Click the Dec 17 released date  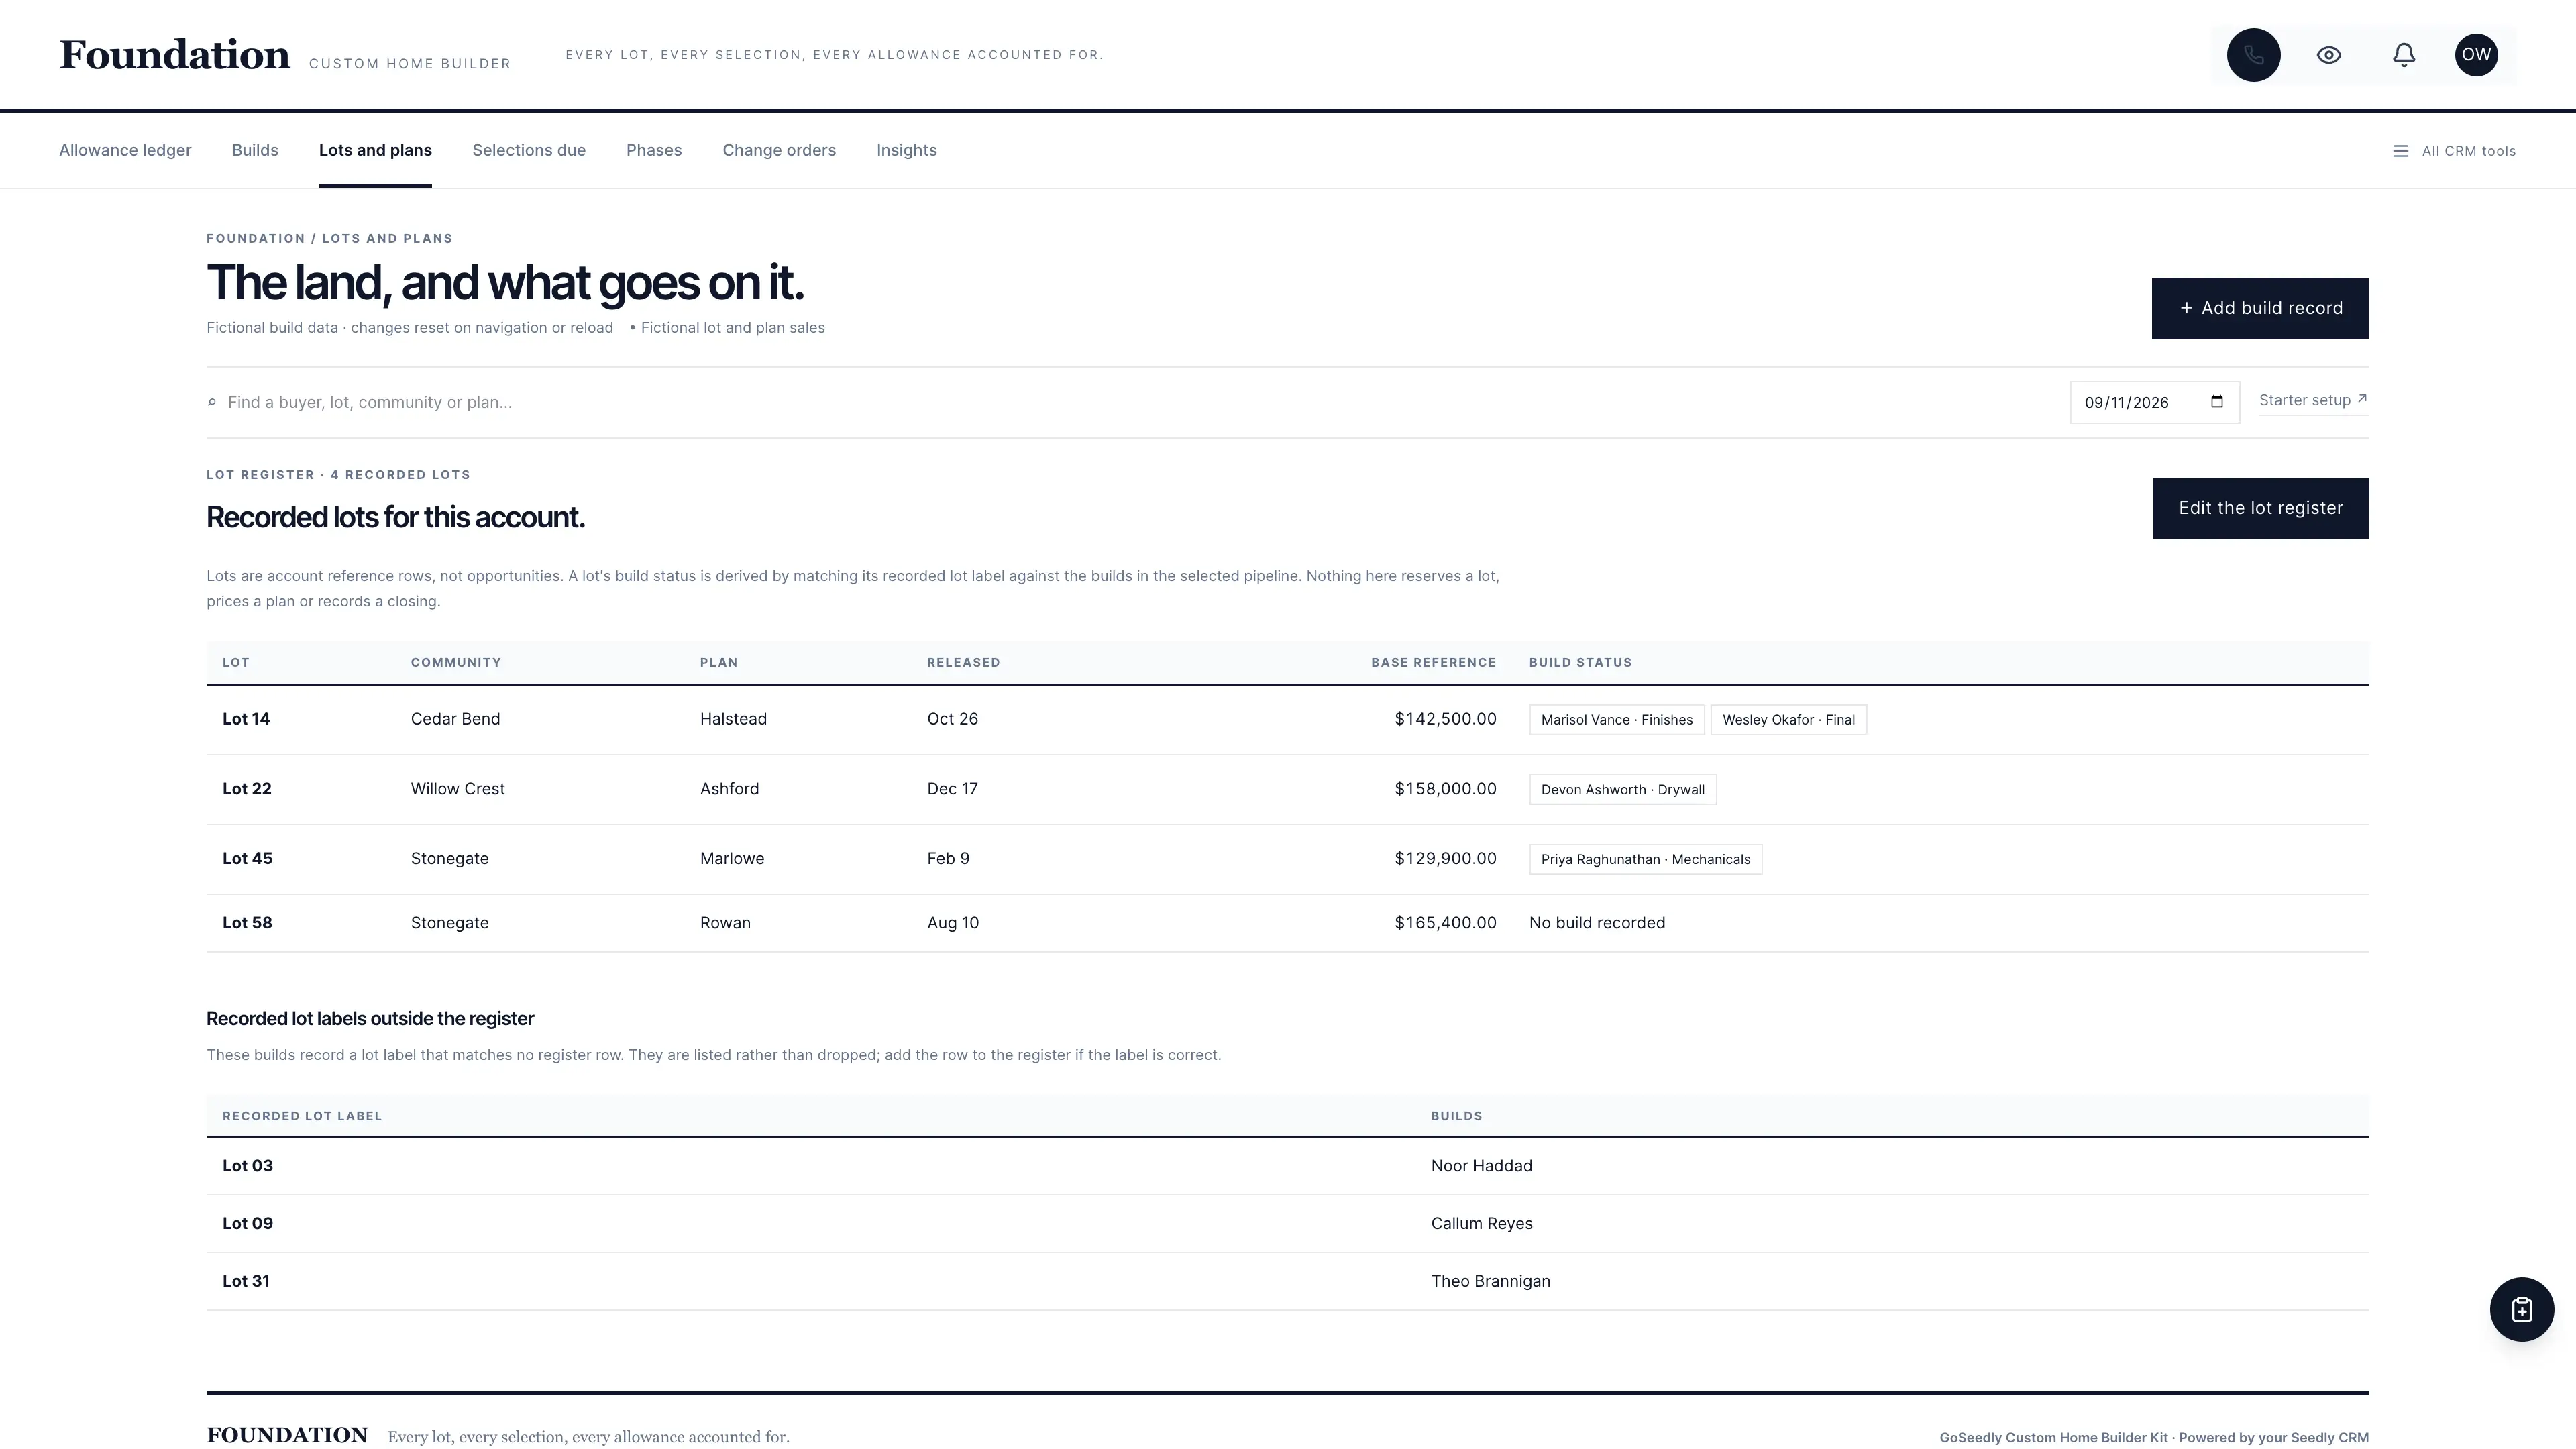coord(952,789)
